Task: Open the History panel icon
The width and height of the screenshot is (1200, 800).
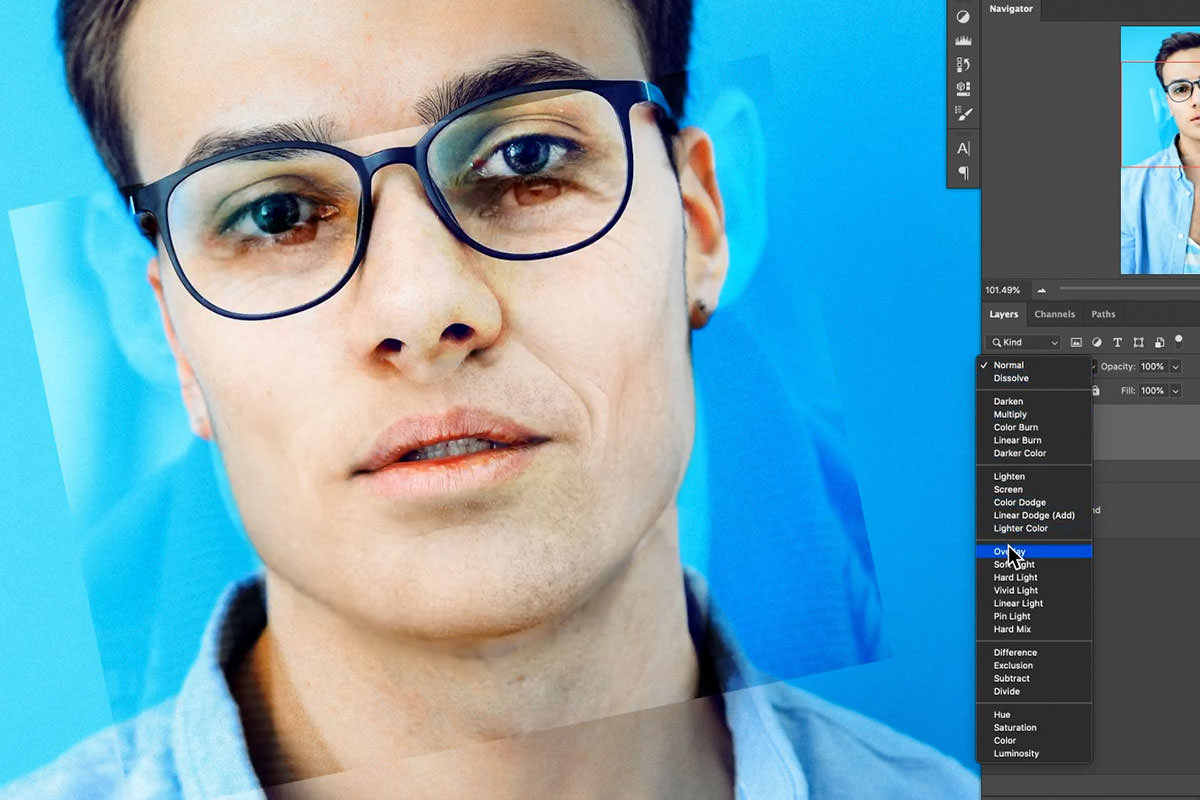Action: tap(963, 64)
